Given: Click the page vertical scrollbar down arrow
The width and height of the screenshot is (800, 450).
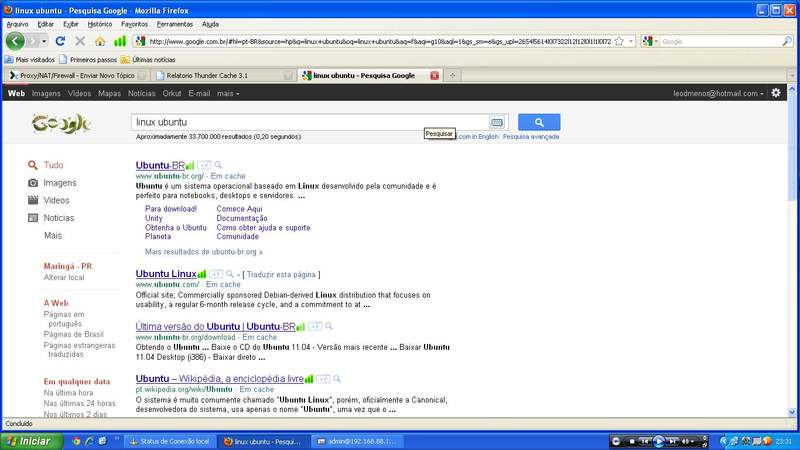Looking at the screenshot, I should click(x=792, y=412).
